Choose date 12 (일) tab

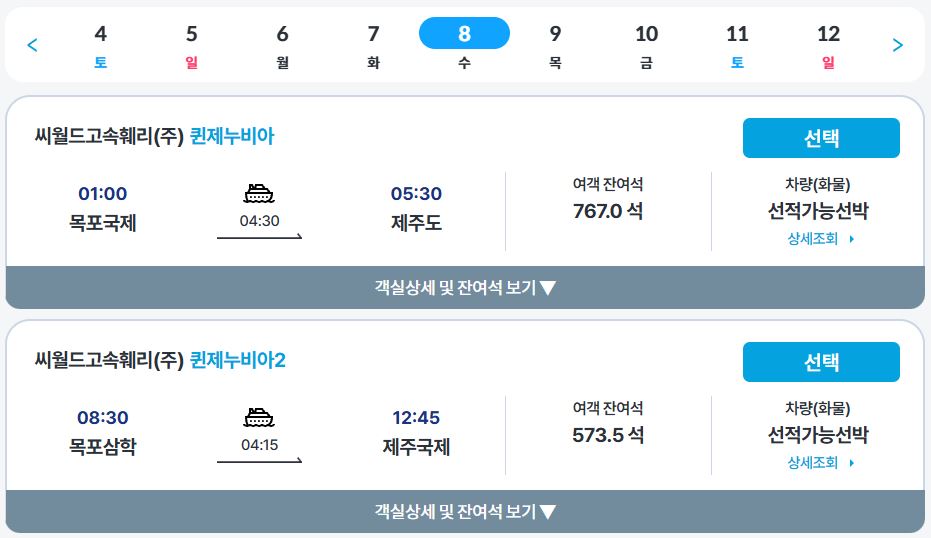828,45
